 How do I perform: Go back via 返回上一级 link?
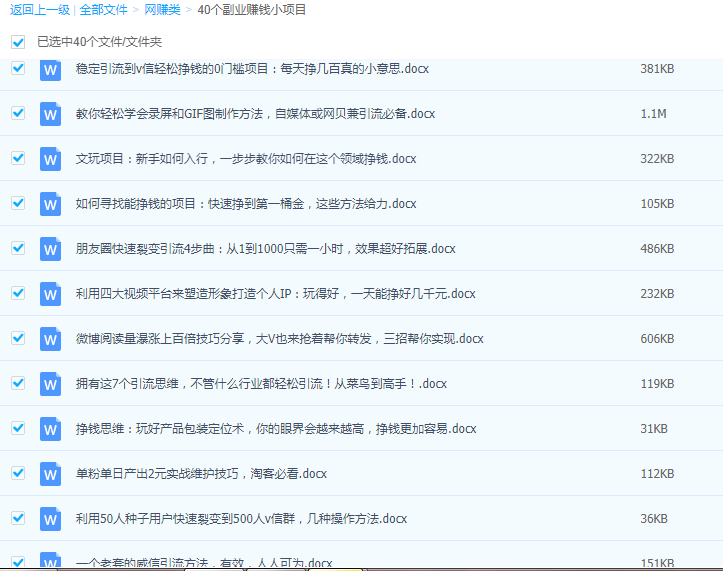(40, 10)
